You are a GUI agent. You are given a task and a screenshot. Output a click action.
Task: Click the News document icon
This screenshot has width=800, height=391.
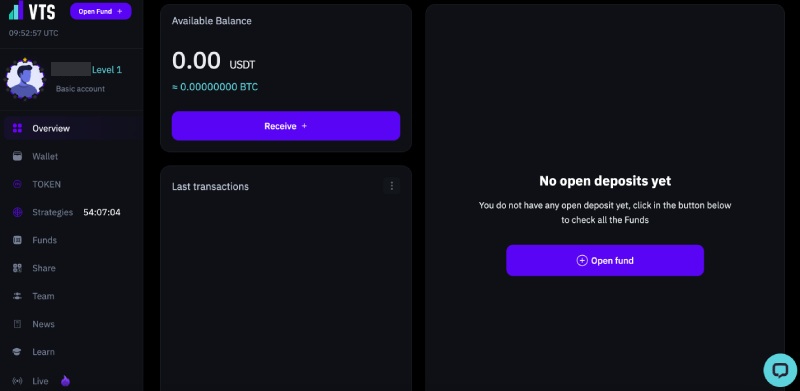(x=17, y=324)
